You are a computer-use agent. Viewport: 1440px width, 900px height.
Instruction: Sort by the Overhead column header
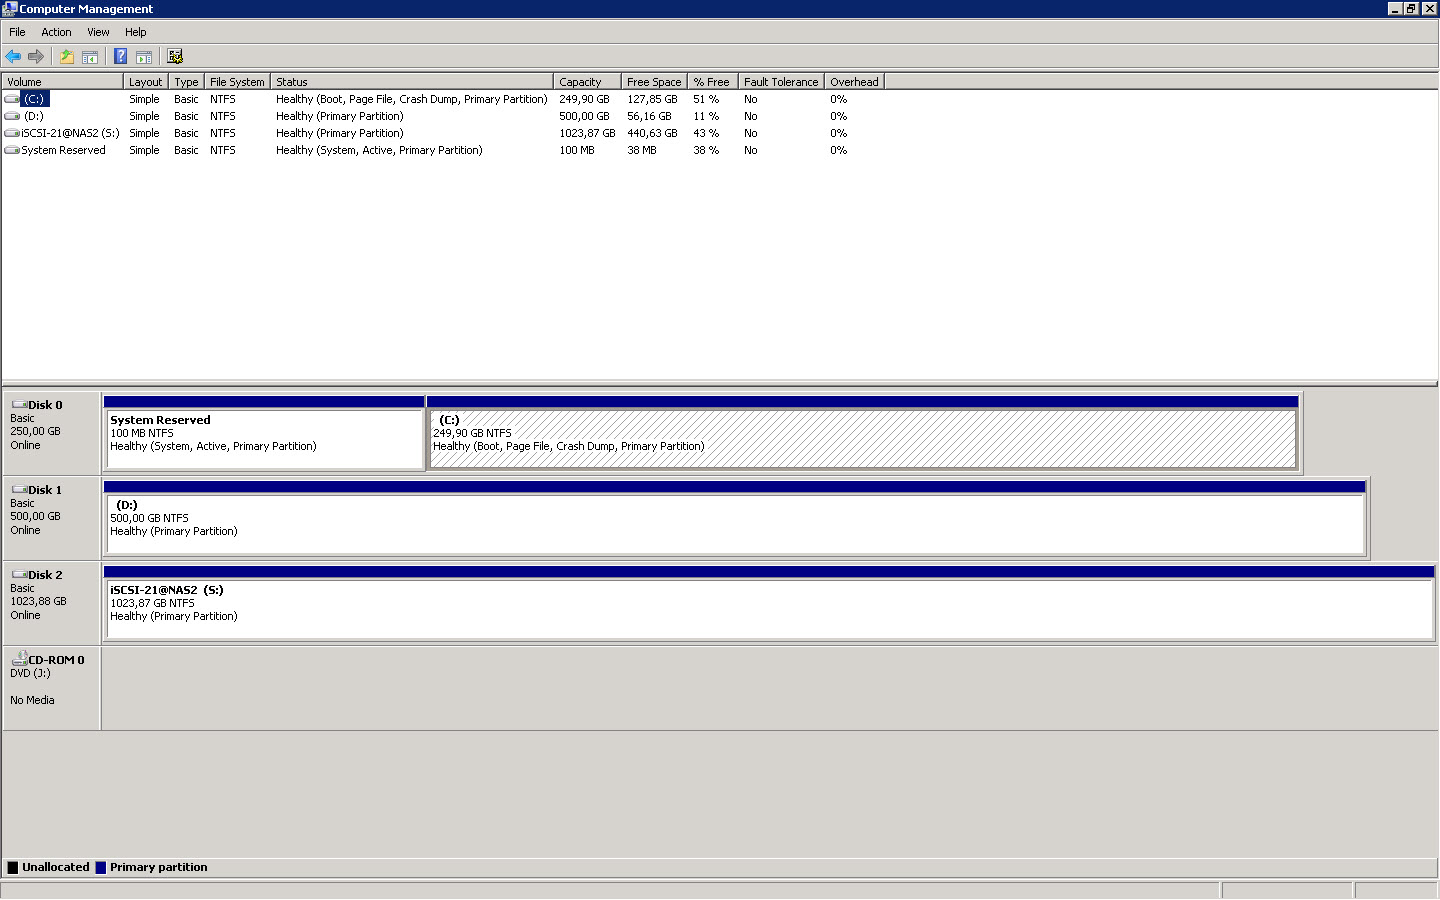pos(854,82)
